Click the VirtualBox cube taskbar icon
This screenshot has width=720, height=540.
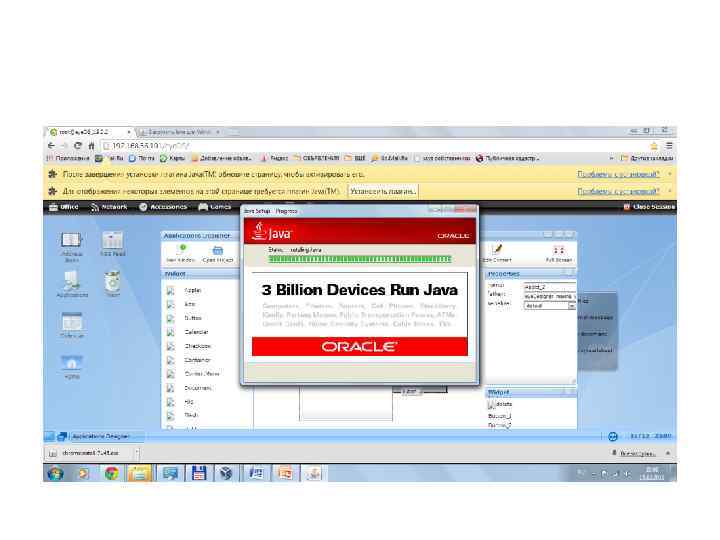tap(226, 473)
